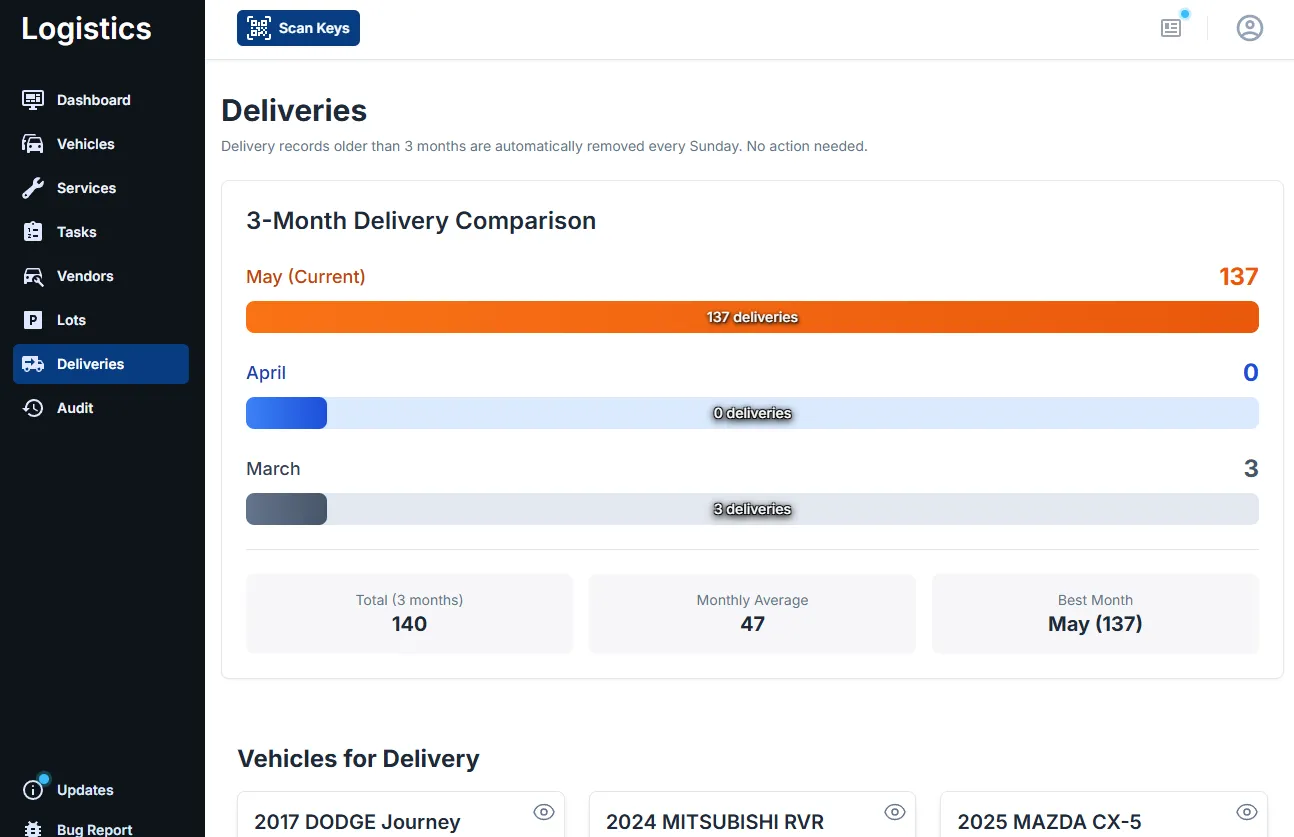Open the Audit section
Viewport: 1294px width, 837px height.
coord(101,408)
